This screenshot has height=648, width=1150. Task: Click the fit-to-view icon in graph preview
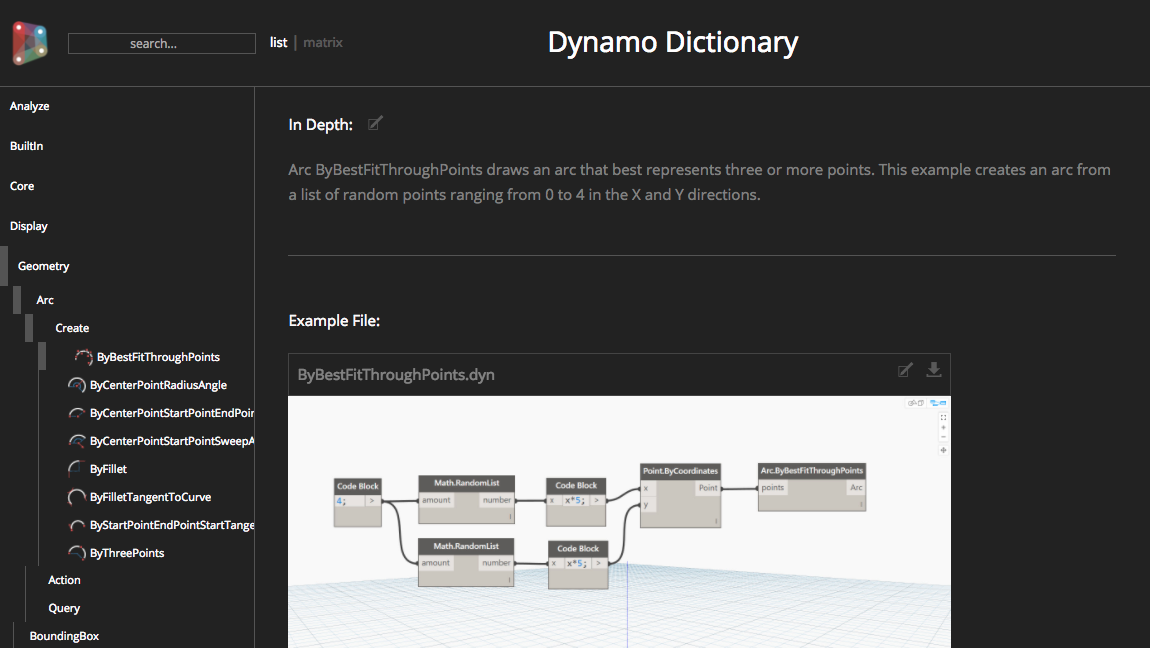pos(943,417)
